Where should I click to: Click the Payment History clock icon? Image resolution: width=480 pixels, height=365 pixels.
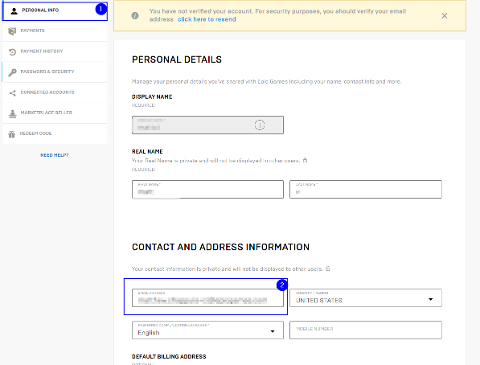[12, 52]
